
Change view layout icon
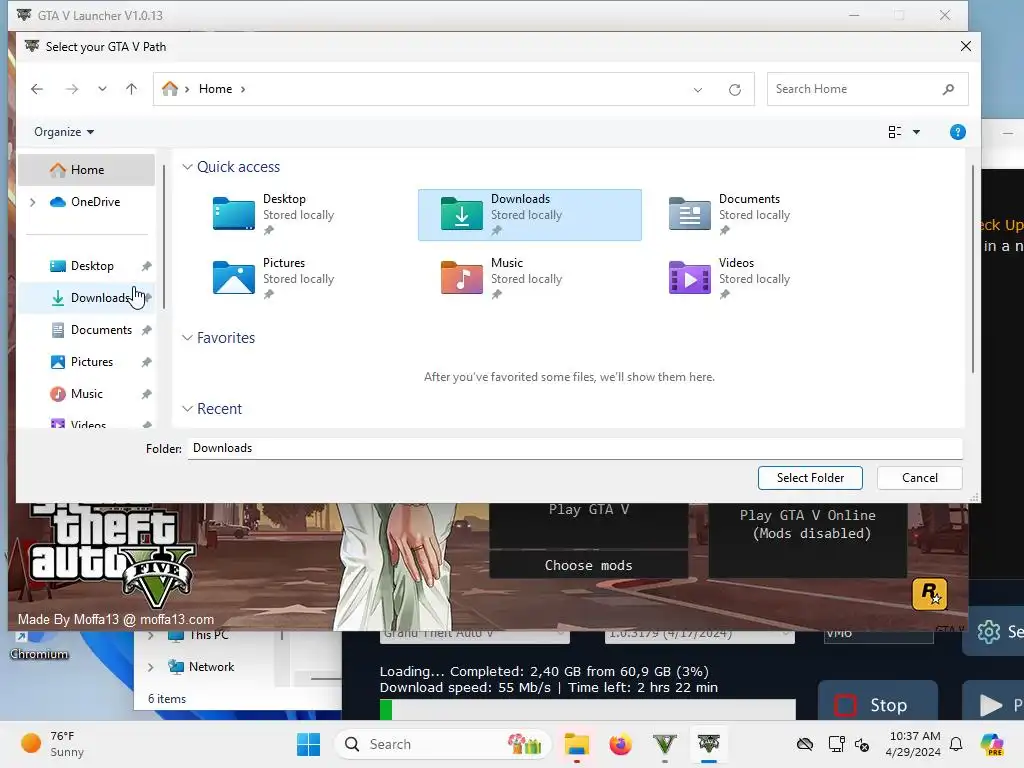(x=895, y=132)
